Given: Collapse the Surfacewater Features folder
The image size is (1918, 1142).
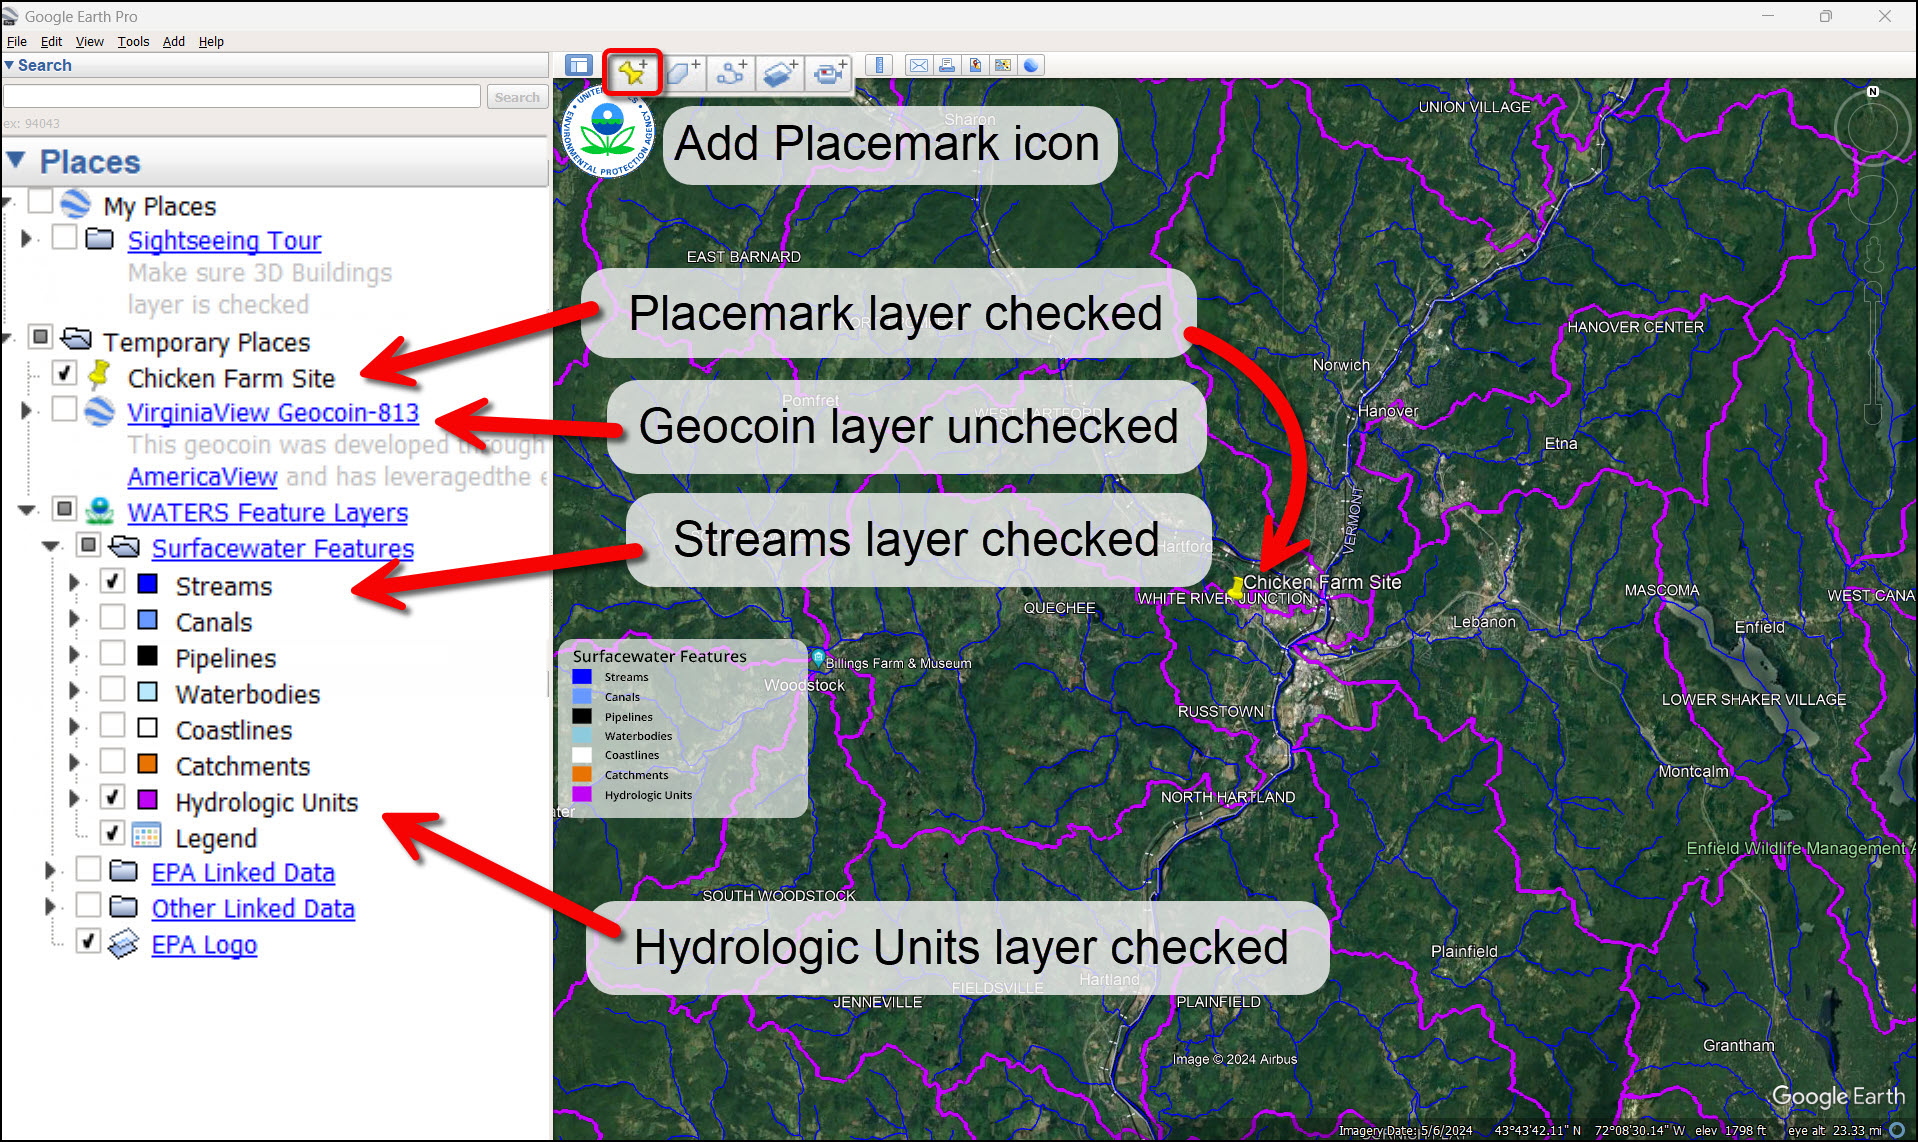Looking at the screenshot, I should [51, 547].
